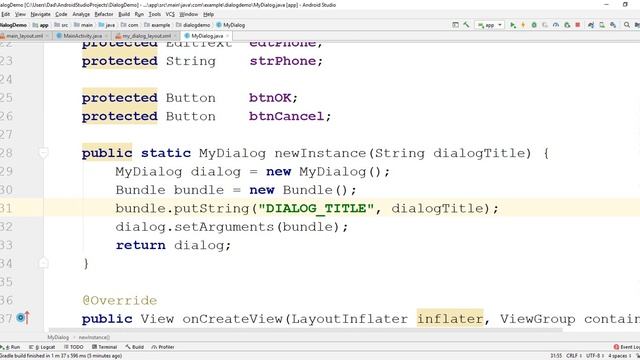Open the View menu
Screen dimensions: 640x360
20,14
